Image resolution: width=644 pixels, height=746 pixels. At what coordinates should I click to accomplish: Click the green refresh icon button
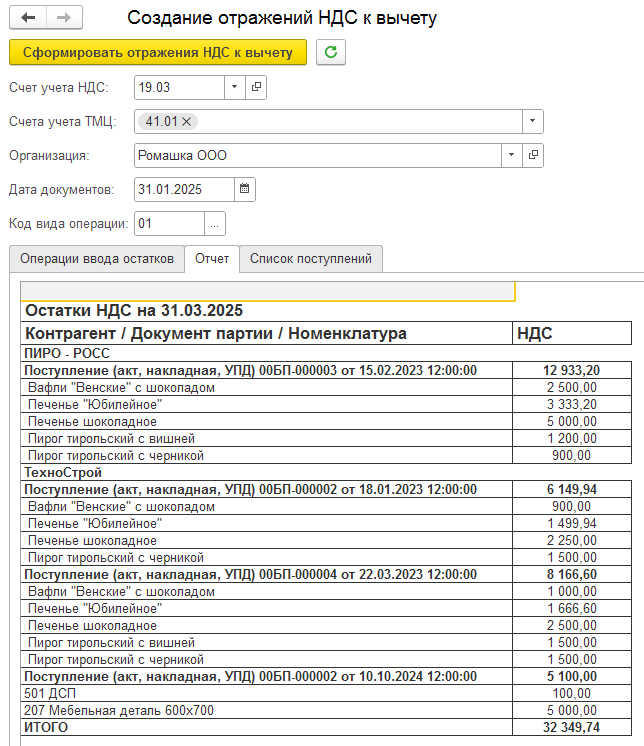(x=331, y=52)
